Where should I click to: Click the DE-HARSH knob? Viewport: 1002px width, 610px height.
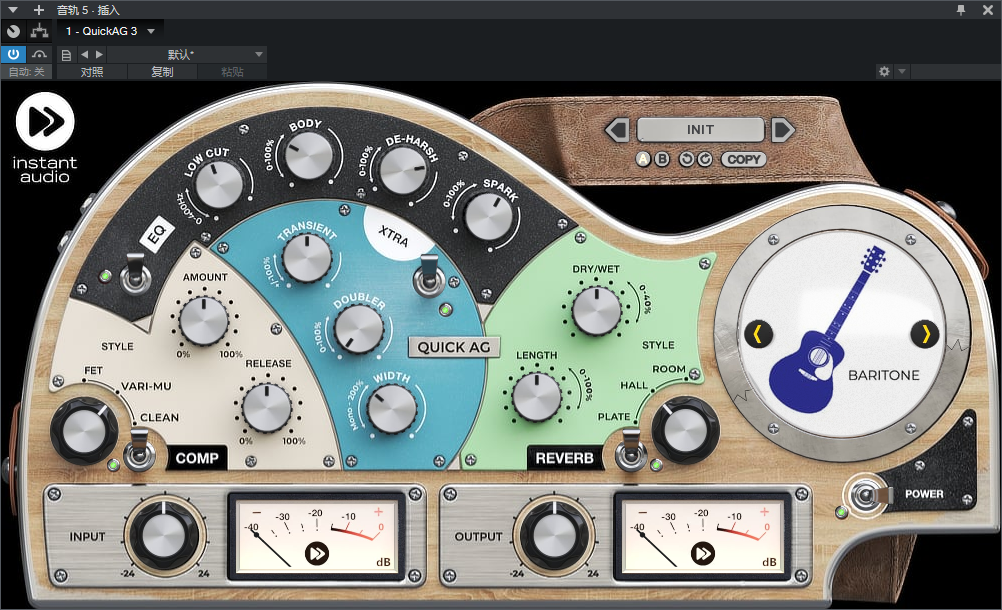coord(402,171)
